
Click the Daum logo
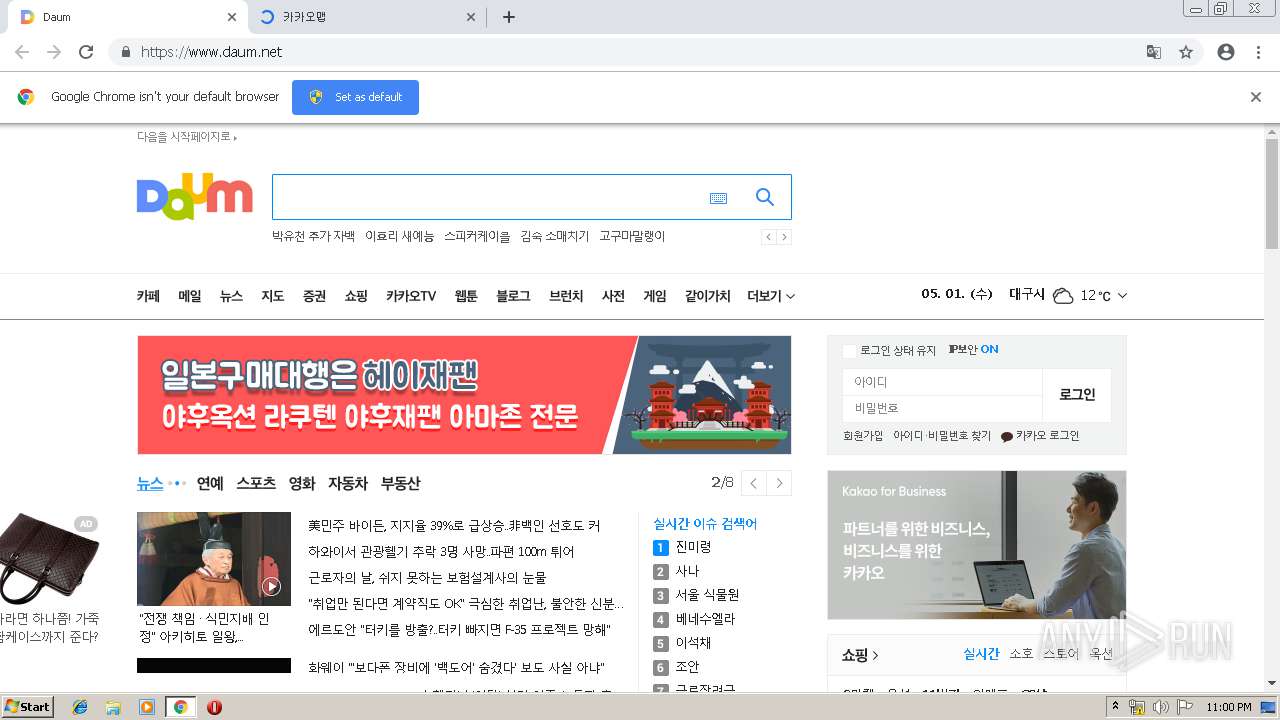(x=195, y=197)
